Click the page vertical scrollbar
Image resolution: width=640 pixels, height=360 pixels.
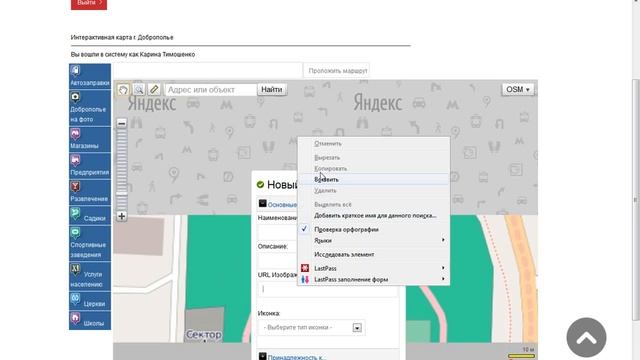[636, 200]
